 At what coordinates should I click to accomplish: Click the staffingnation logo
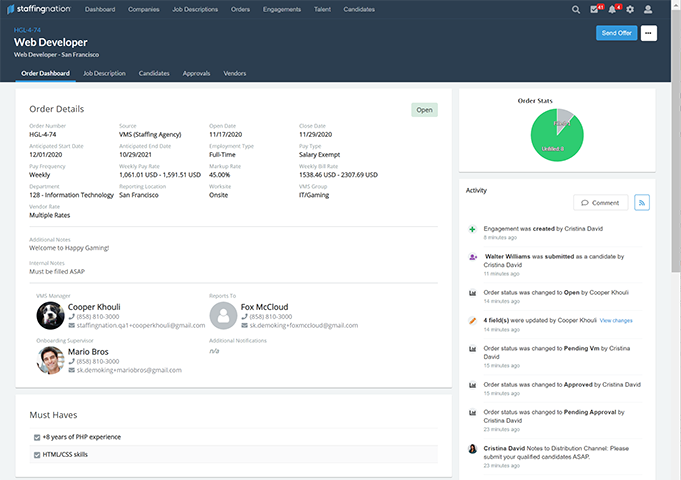(x=38, y=9)
